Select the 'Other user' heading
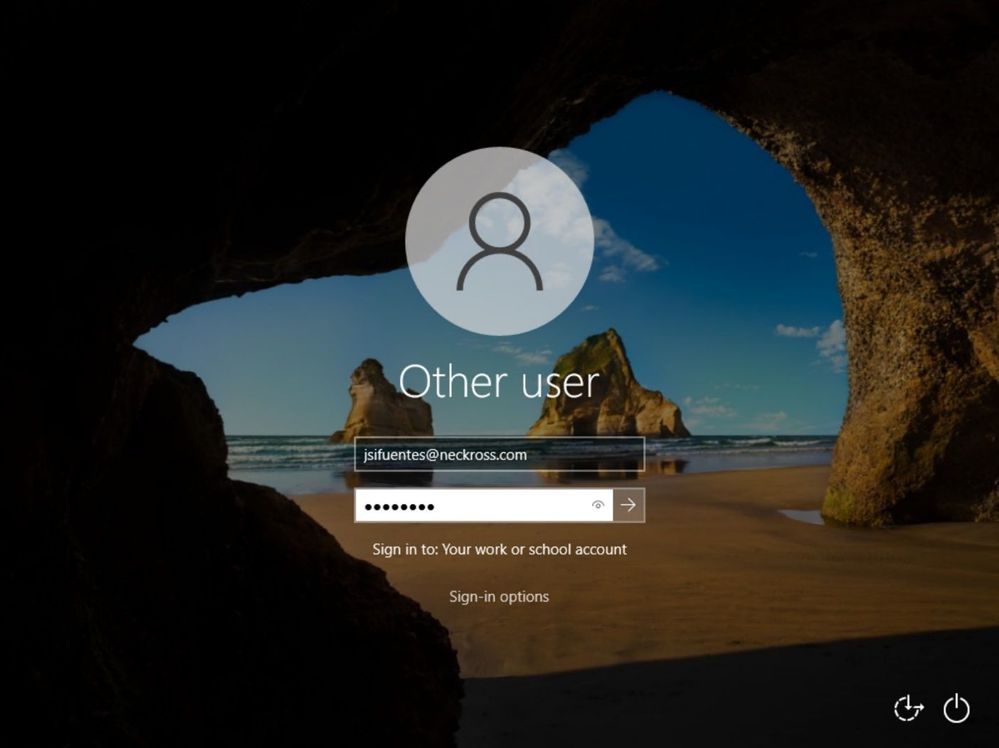The image size is (999, 748). pyautogui.click(x=499, y=382)
